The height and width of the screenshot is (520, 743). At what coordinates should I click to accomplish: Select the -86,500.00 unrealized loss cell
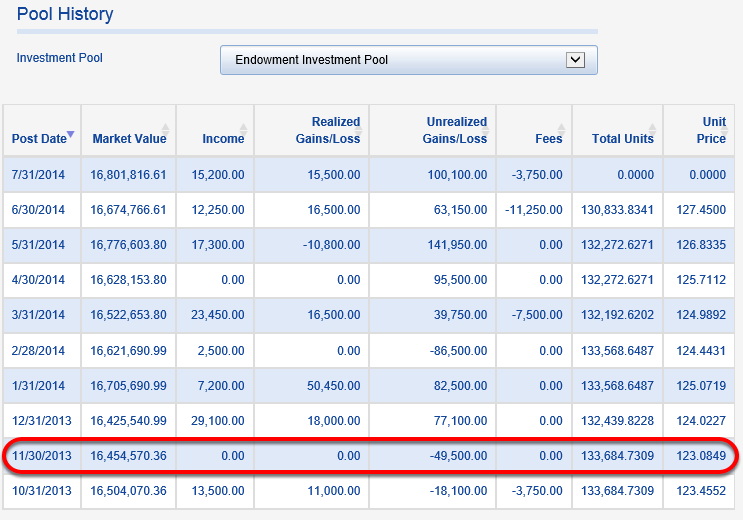click(458, 351)
